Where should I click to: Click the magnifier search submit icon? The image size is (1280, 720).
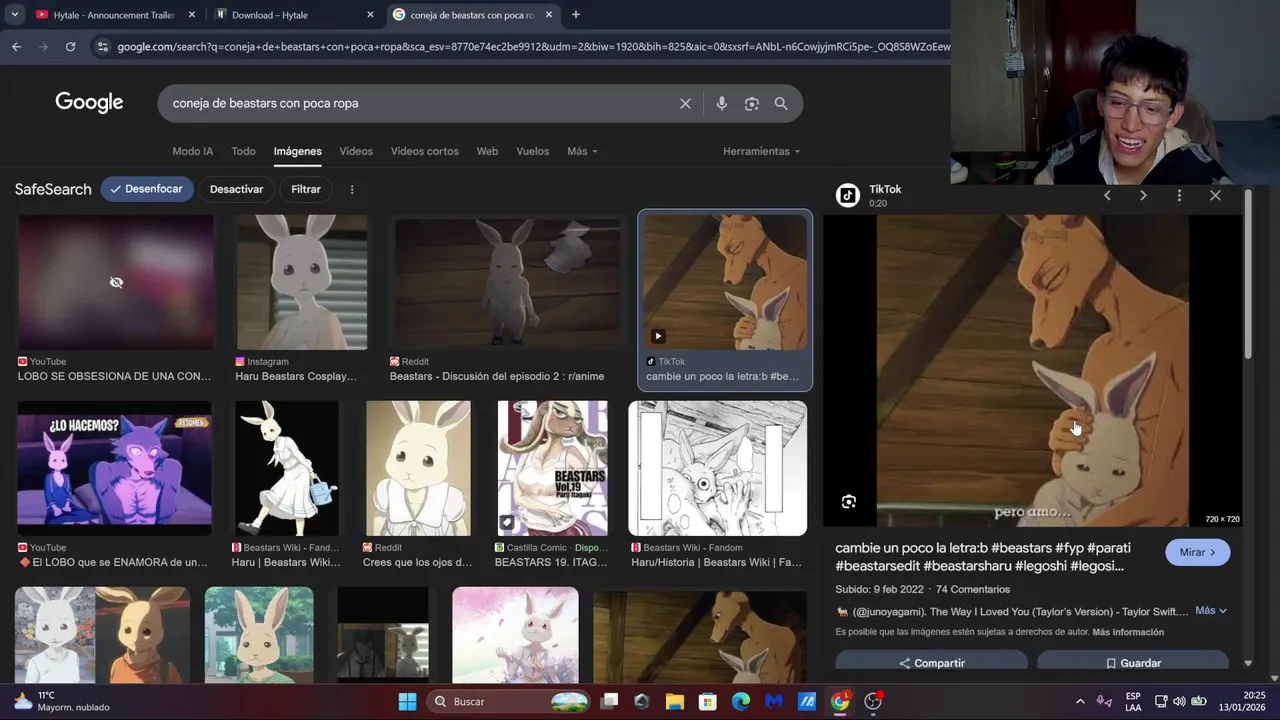(x=781, y=103)
